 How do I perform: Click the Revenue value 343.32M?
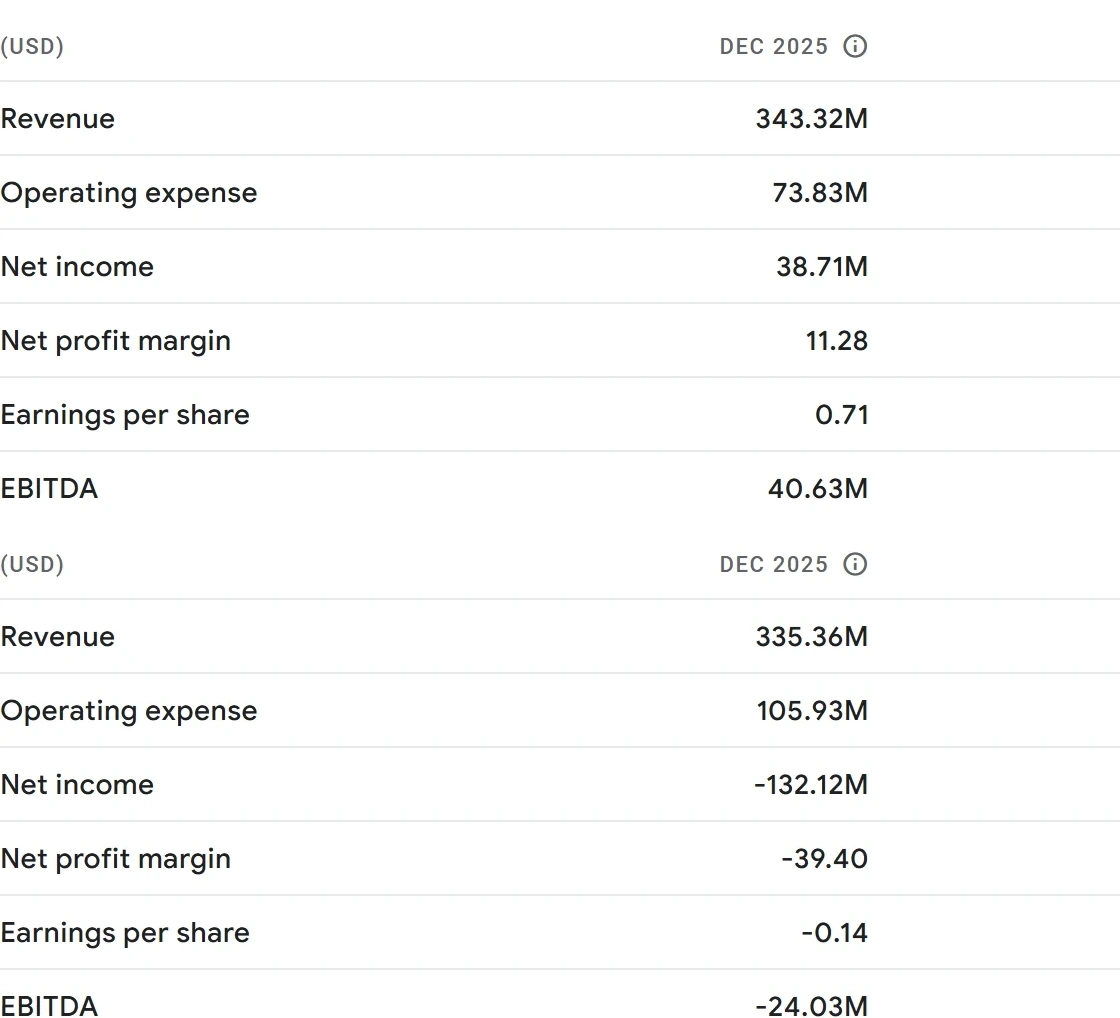pyautogui.click(x=812, y=119)
